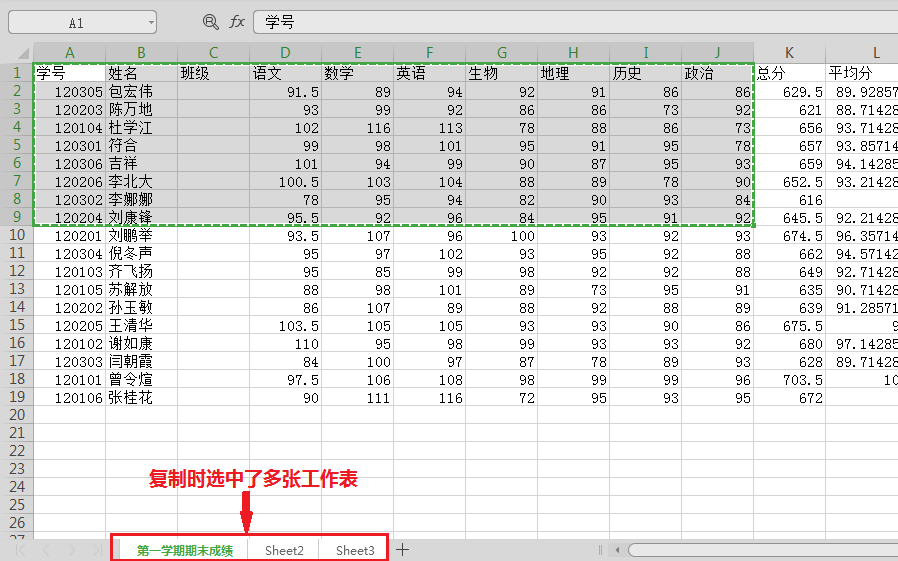Click total score cell 629.5

pyautogui.click(x=789, y=92)
